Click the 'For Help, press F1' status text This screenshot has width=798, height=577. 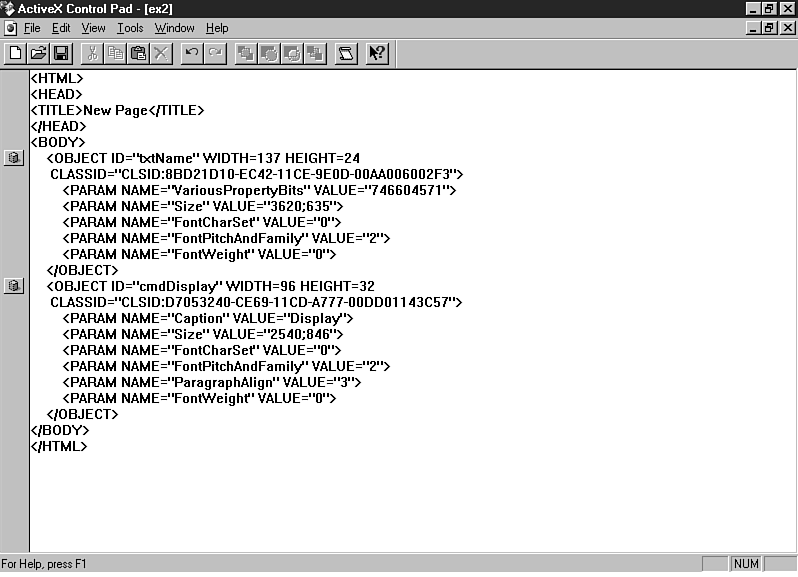pos(44,564)
